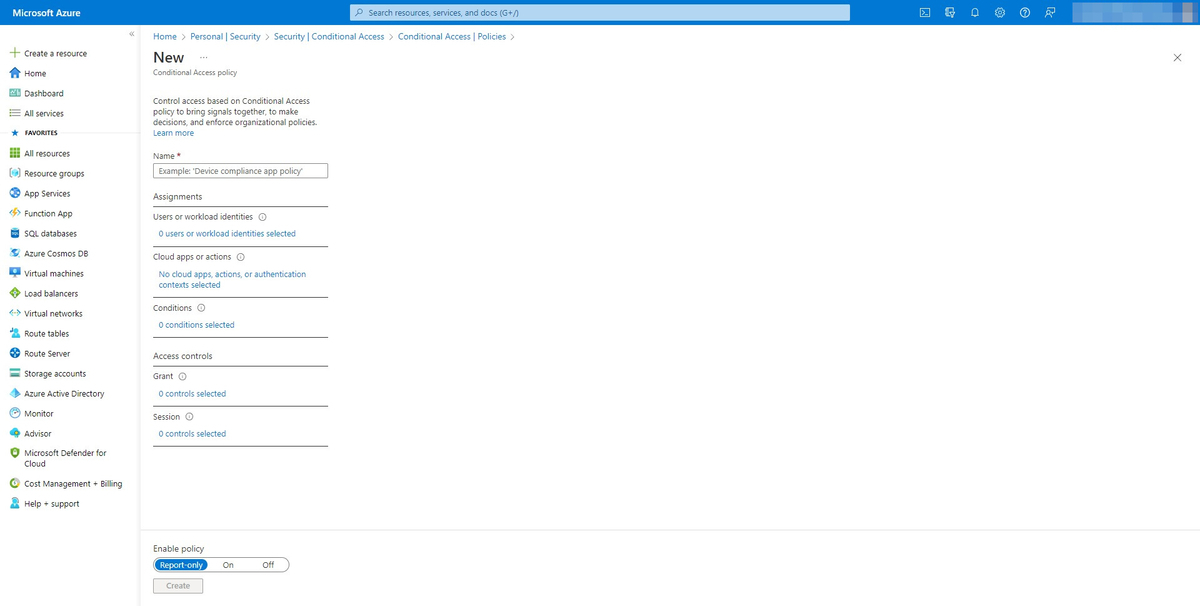Collapse the left sidebar with double chevron
Screen dimensions: 1200x606
click(x=132, y=35)
